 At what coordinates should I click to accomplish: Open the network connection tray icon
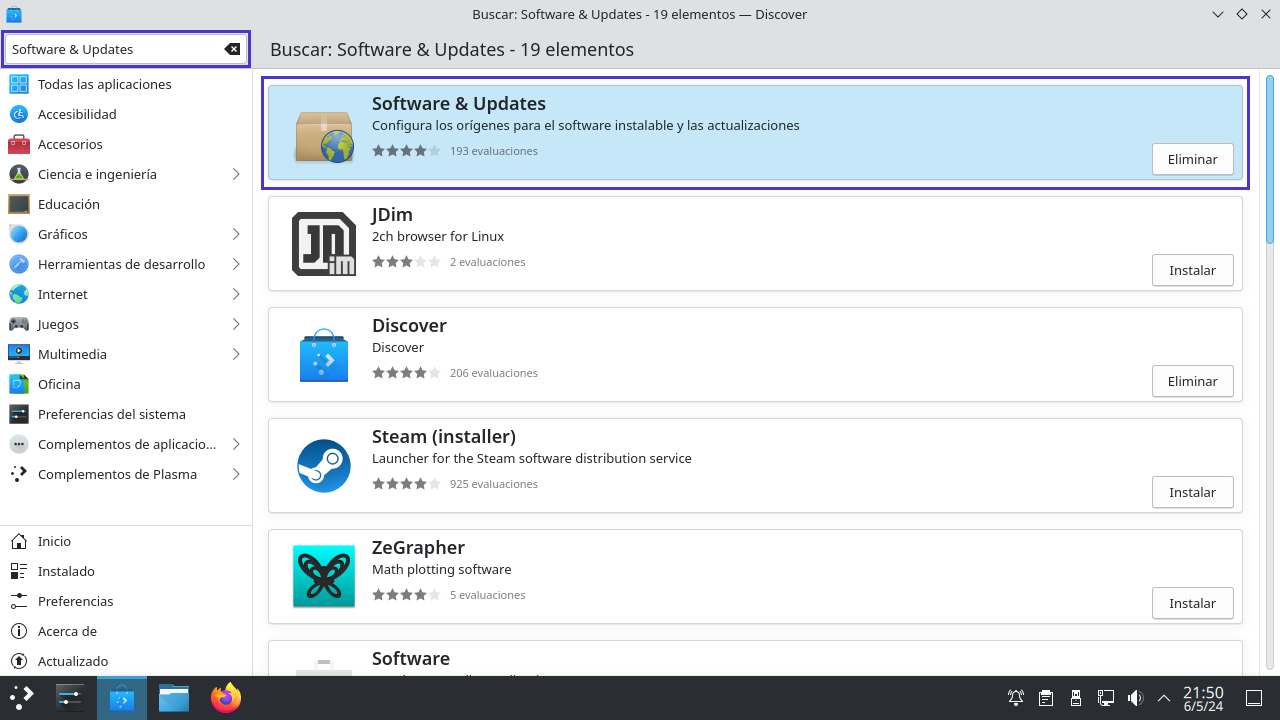pos(1106,698)
